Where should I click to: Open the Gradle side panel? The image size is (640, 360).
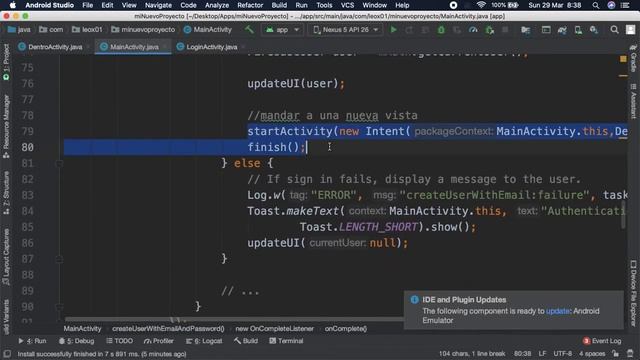click(x=633, y=58)
